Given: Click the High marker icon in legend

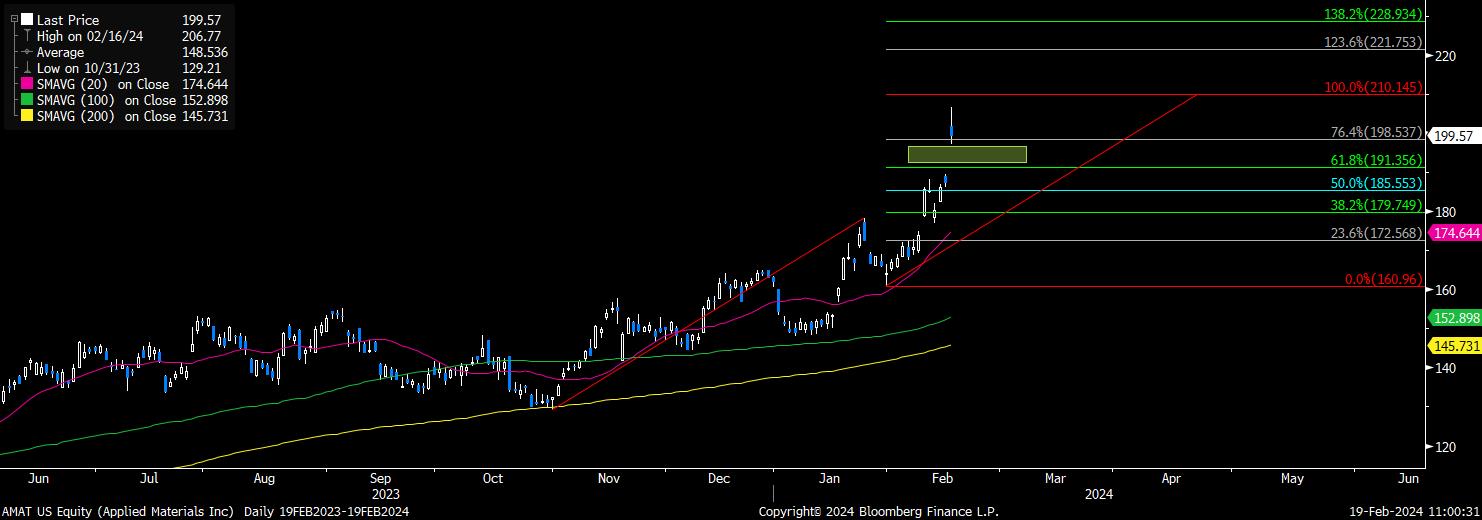Looking at the screenshot, I should point(26,35).
